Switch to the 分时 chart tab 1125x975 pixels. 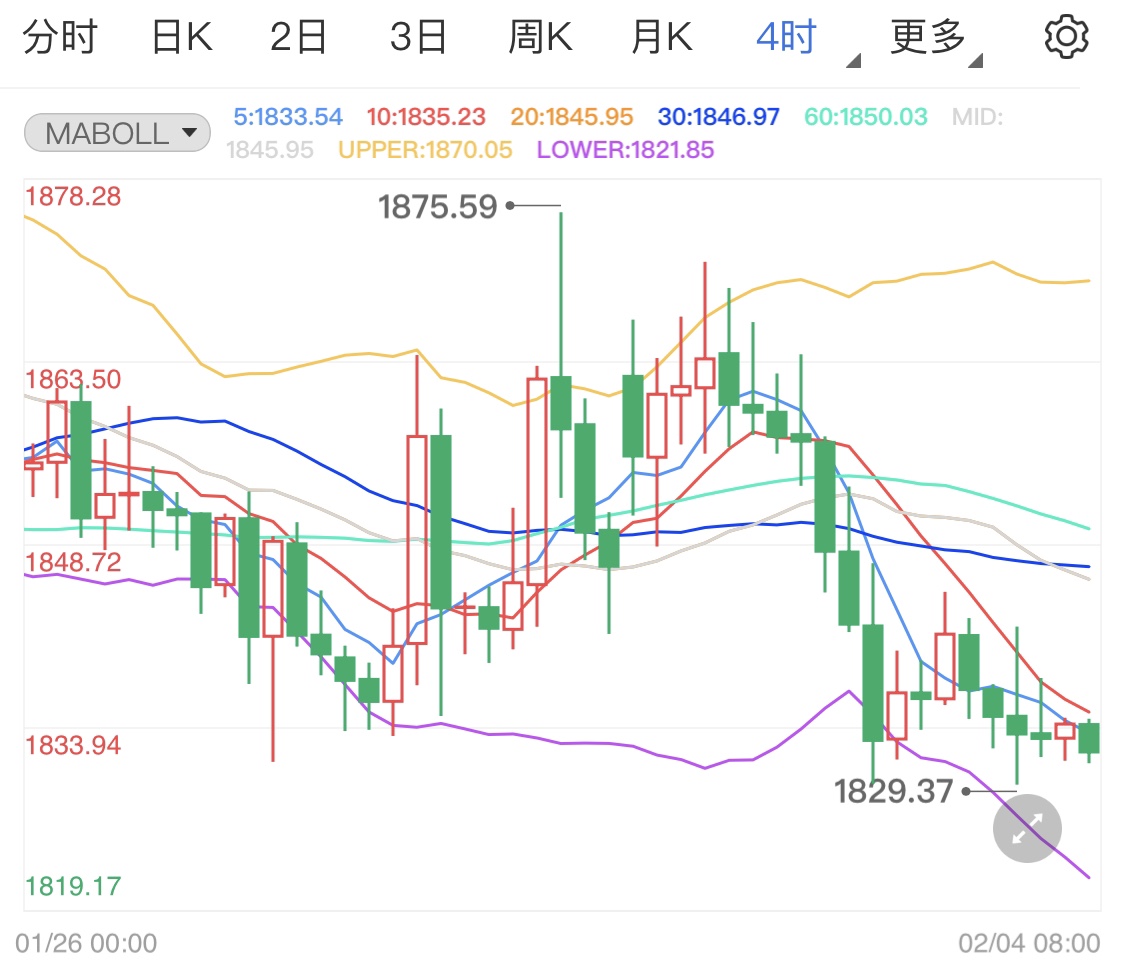click(60, 35)
